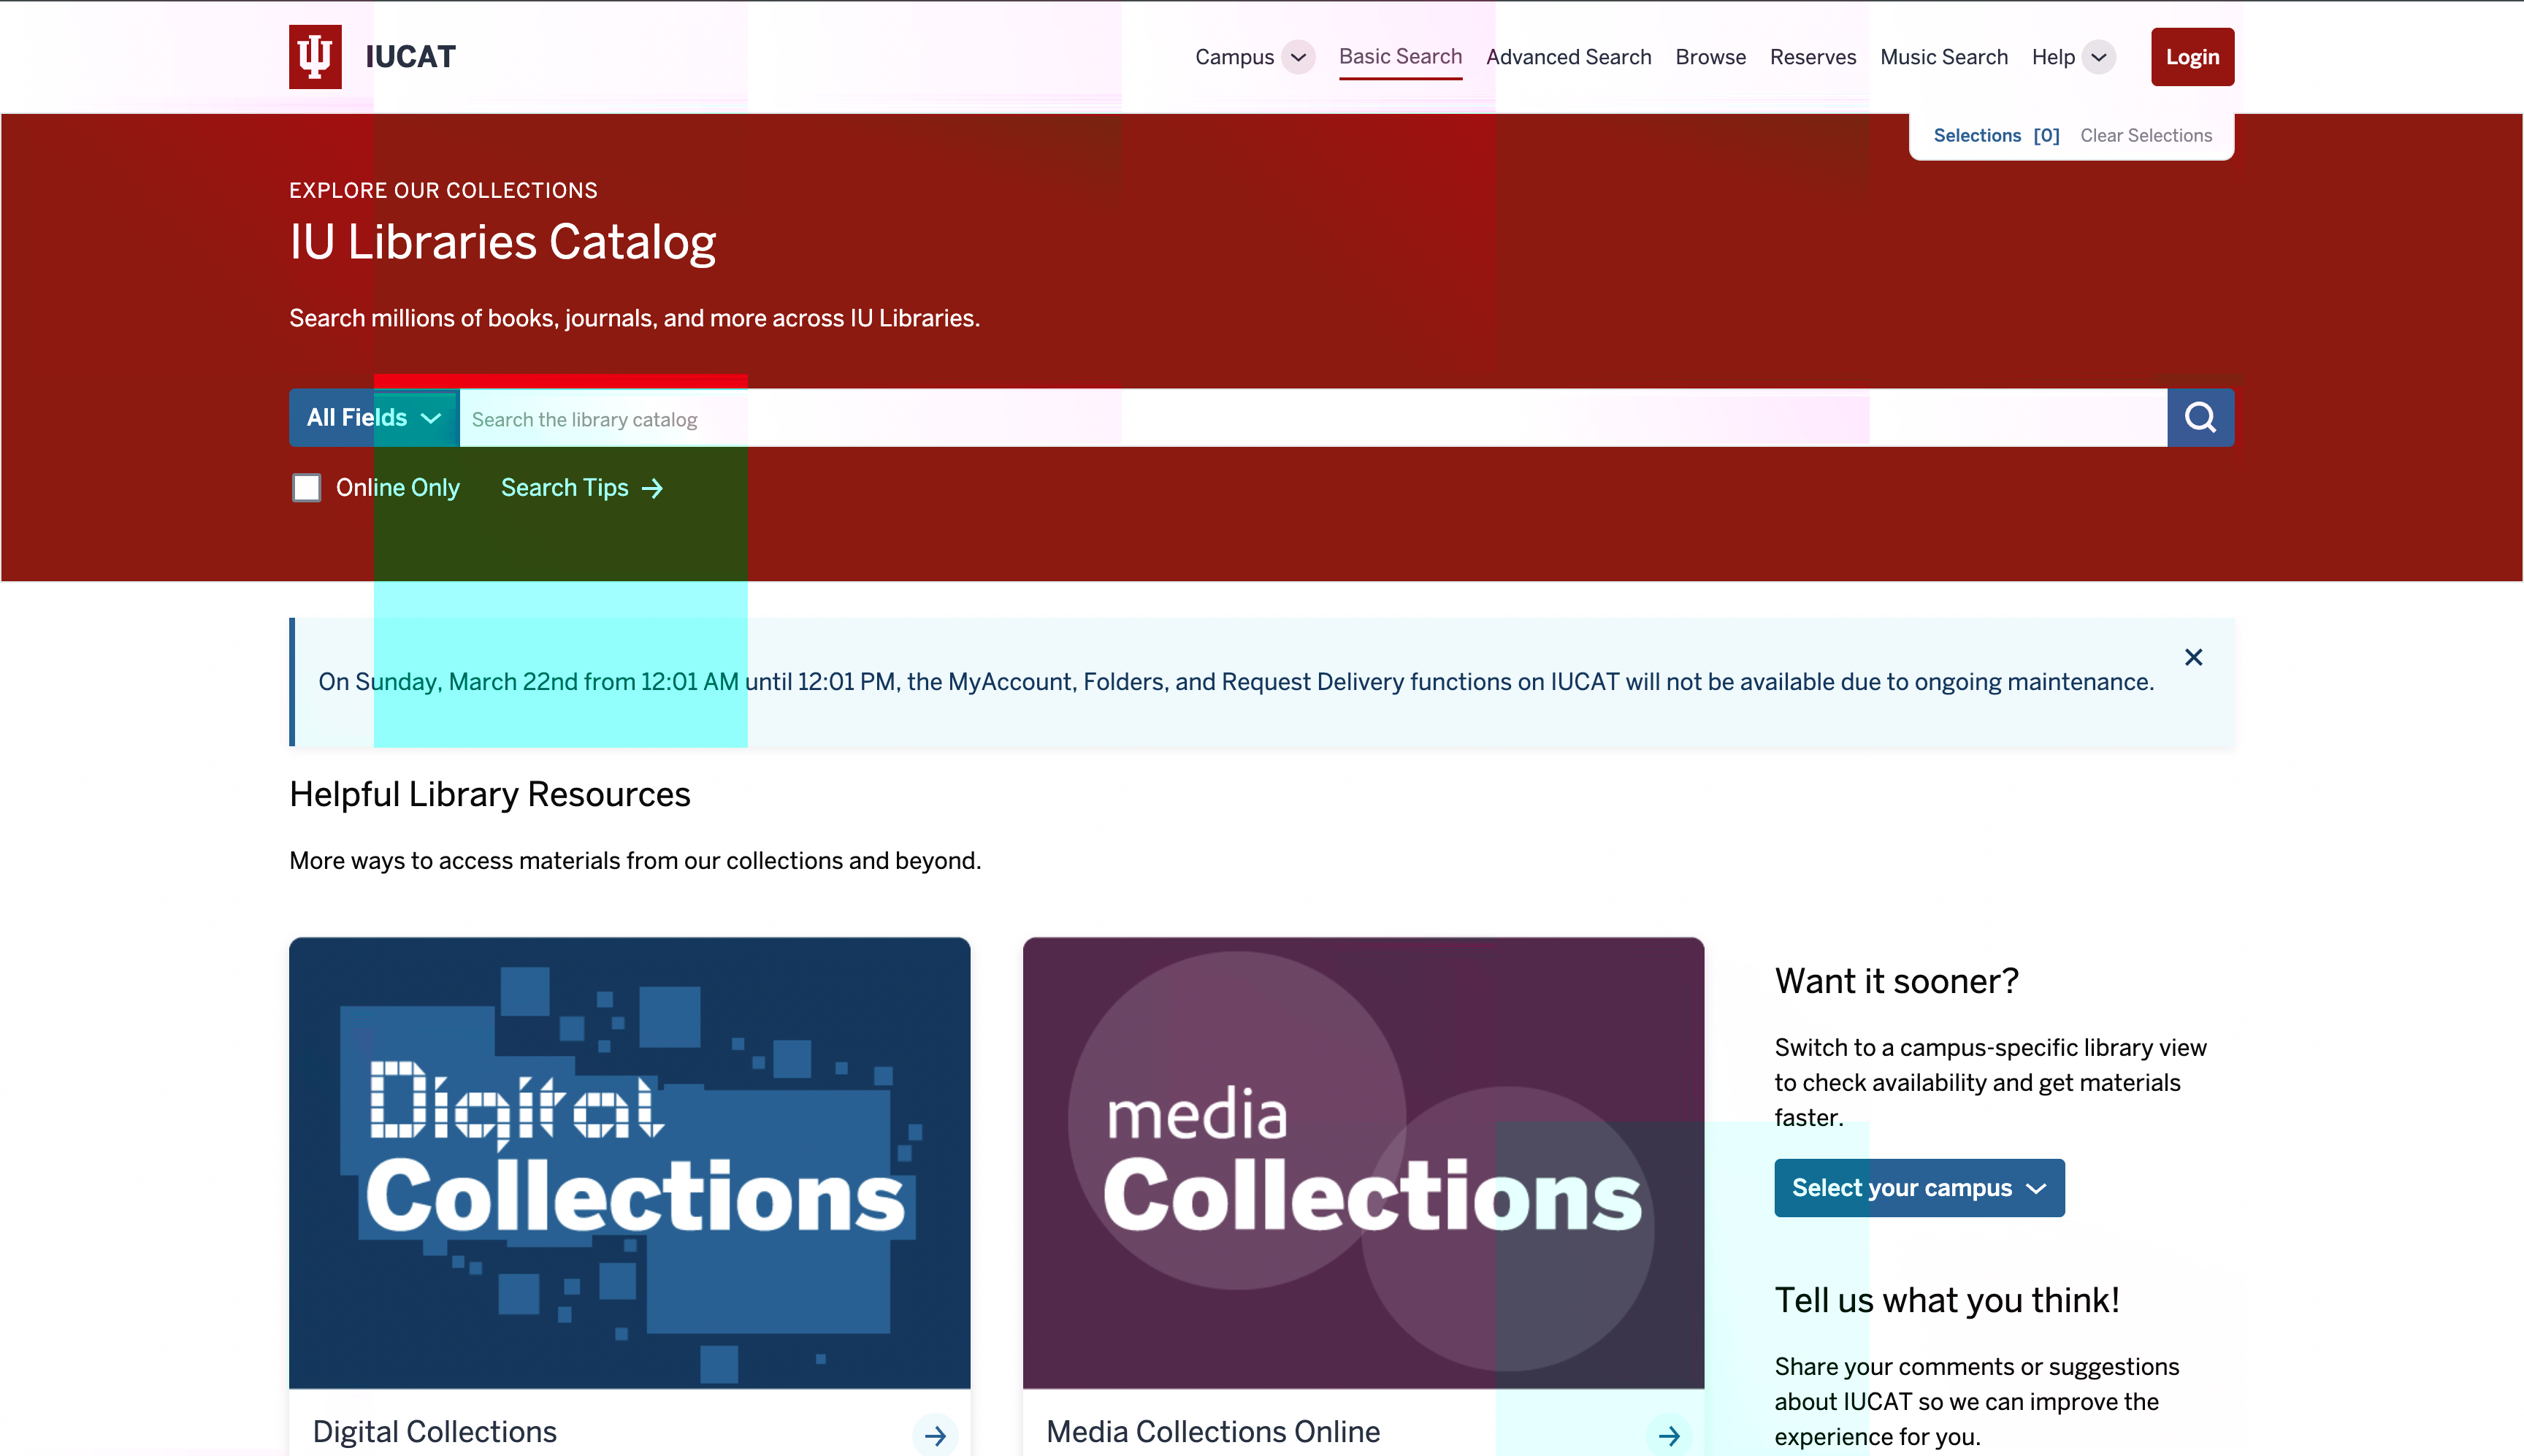Viewport: 2524px width, 1456px height.
Task: Open the All Fields search dropdown
Action: [373, 418]
